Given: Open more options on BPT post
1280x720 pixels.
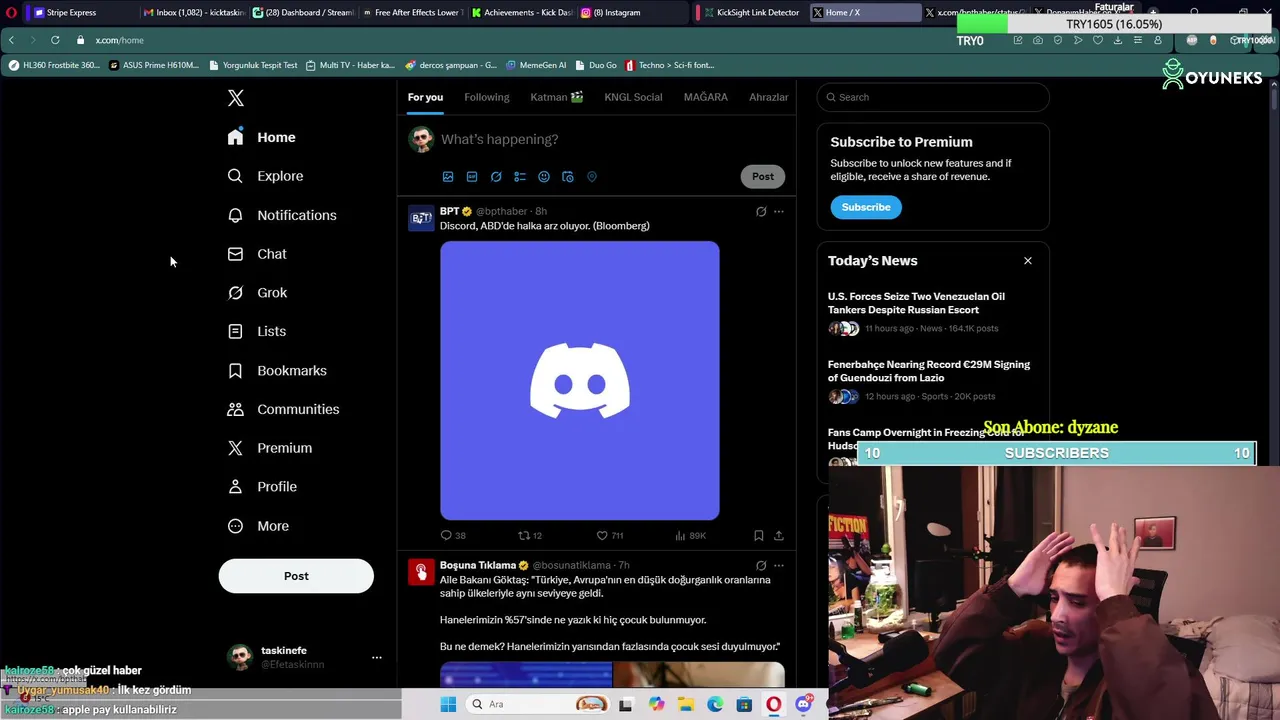Looking at the screenshot, I should pos(779,212).
